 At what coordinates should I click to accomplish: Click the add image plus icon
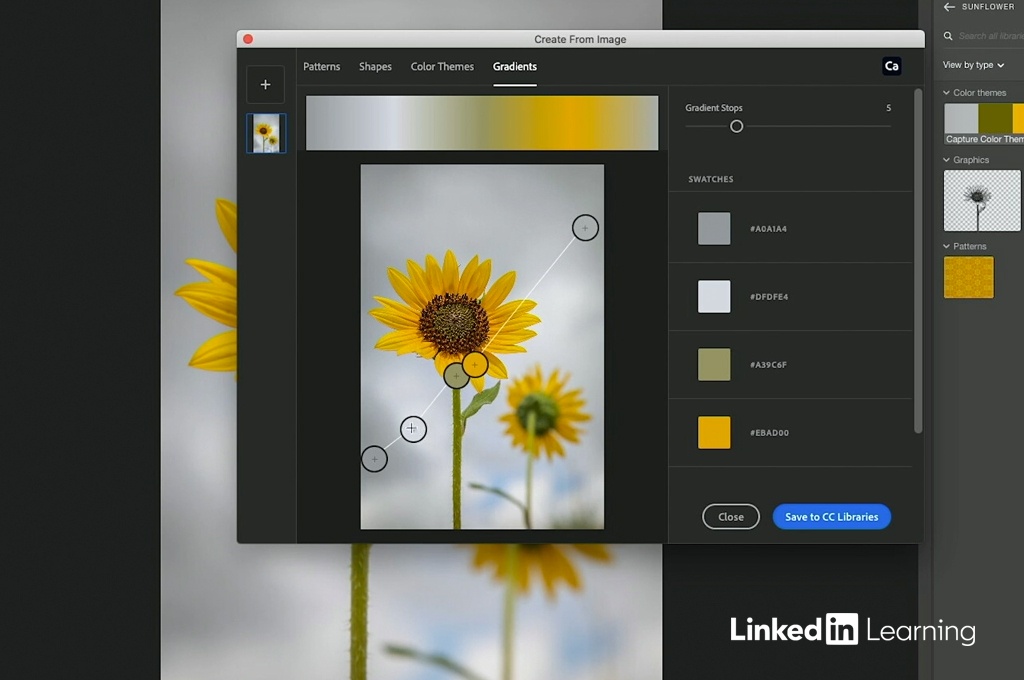[x=265, y=85]
